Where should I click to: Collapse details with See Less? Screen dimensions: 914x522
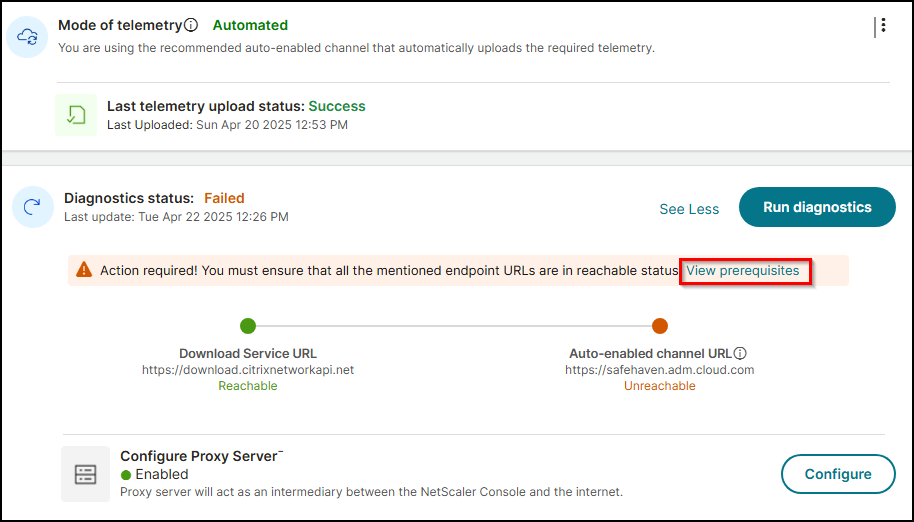point(689,209)
